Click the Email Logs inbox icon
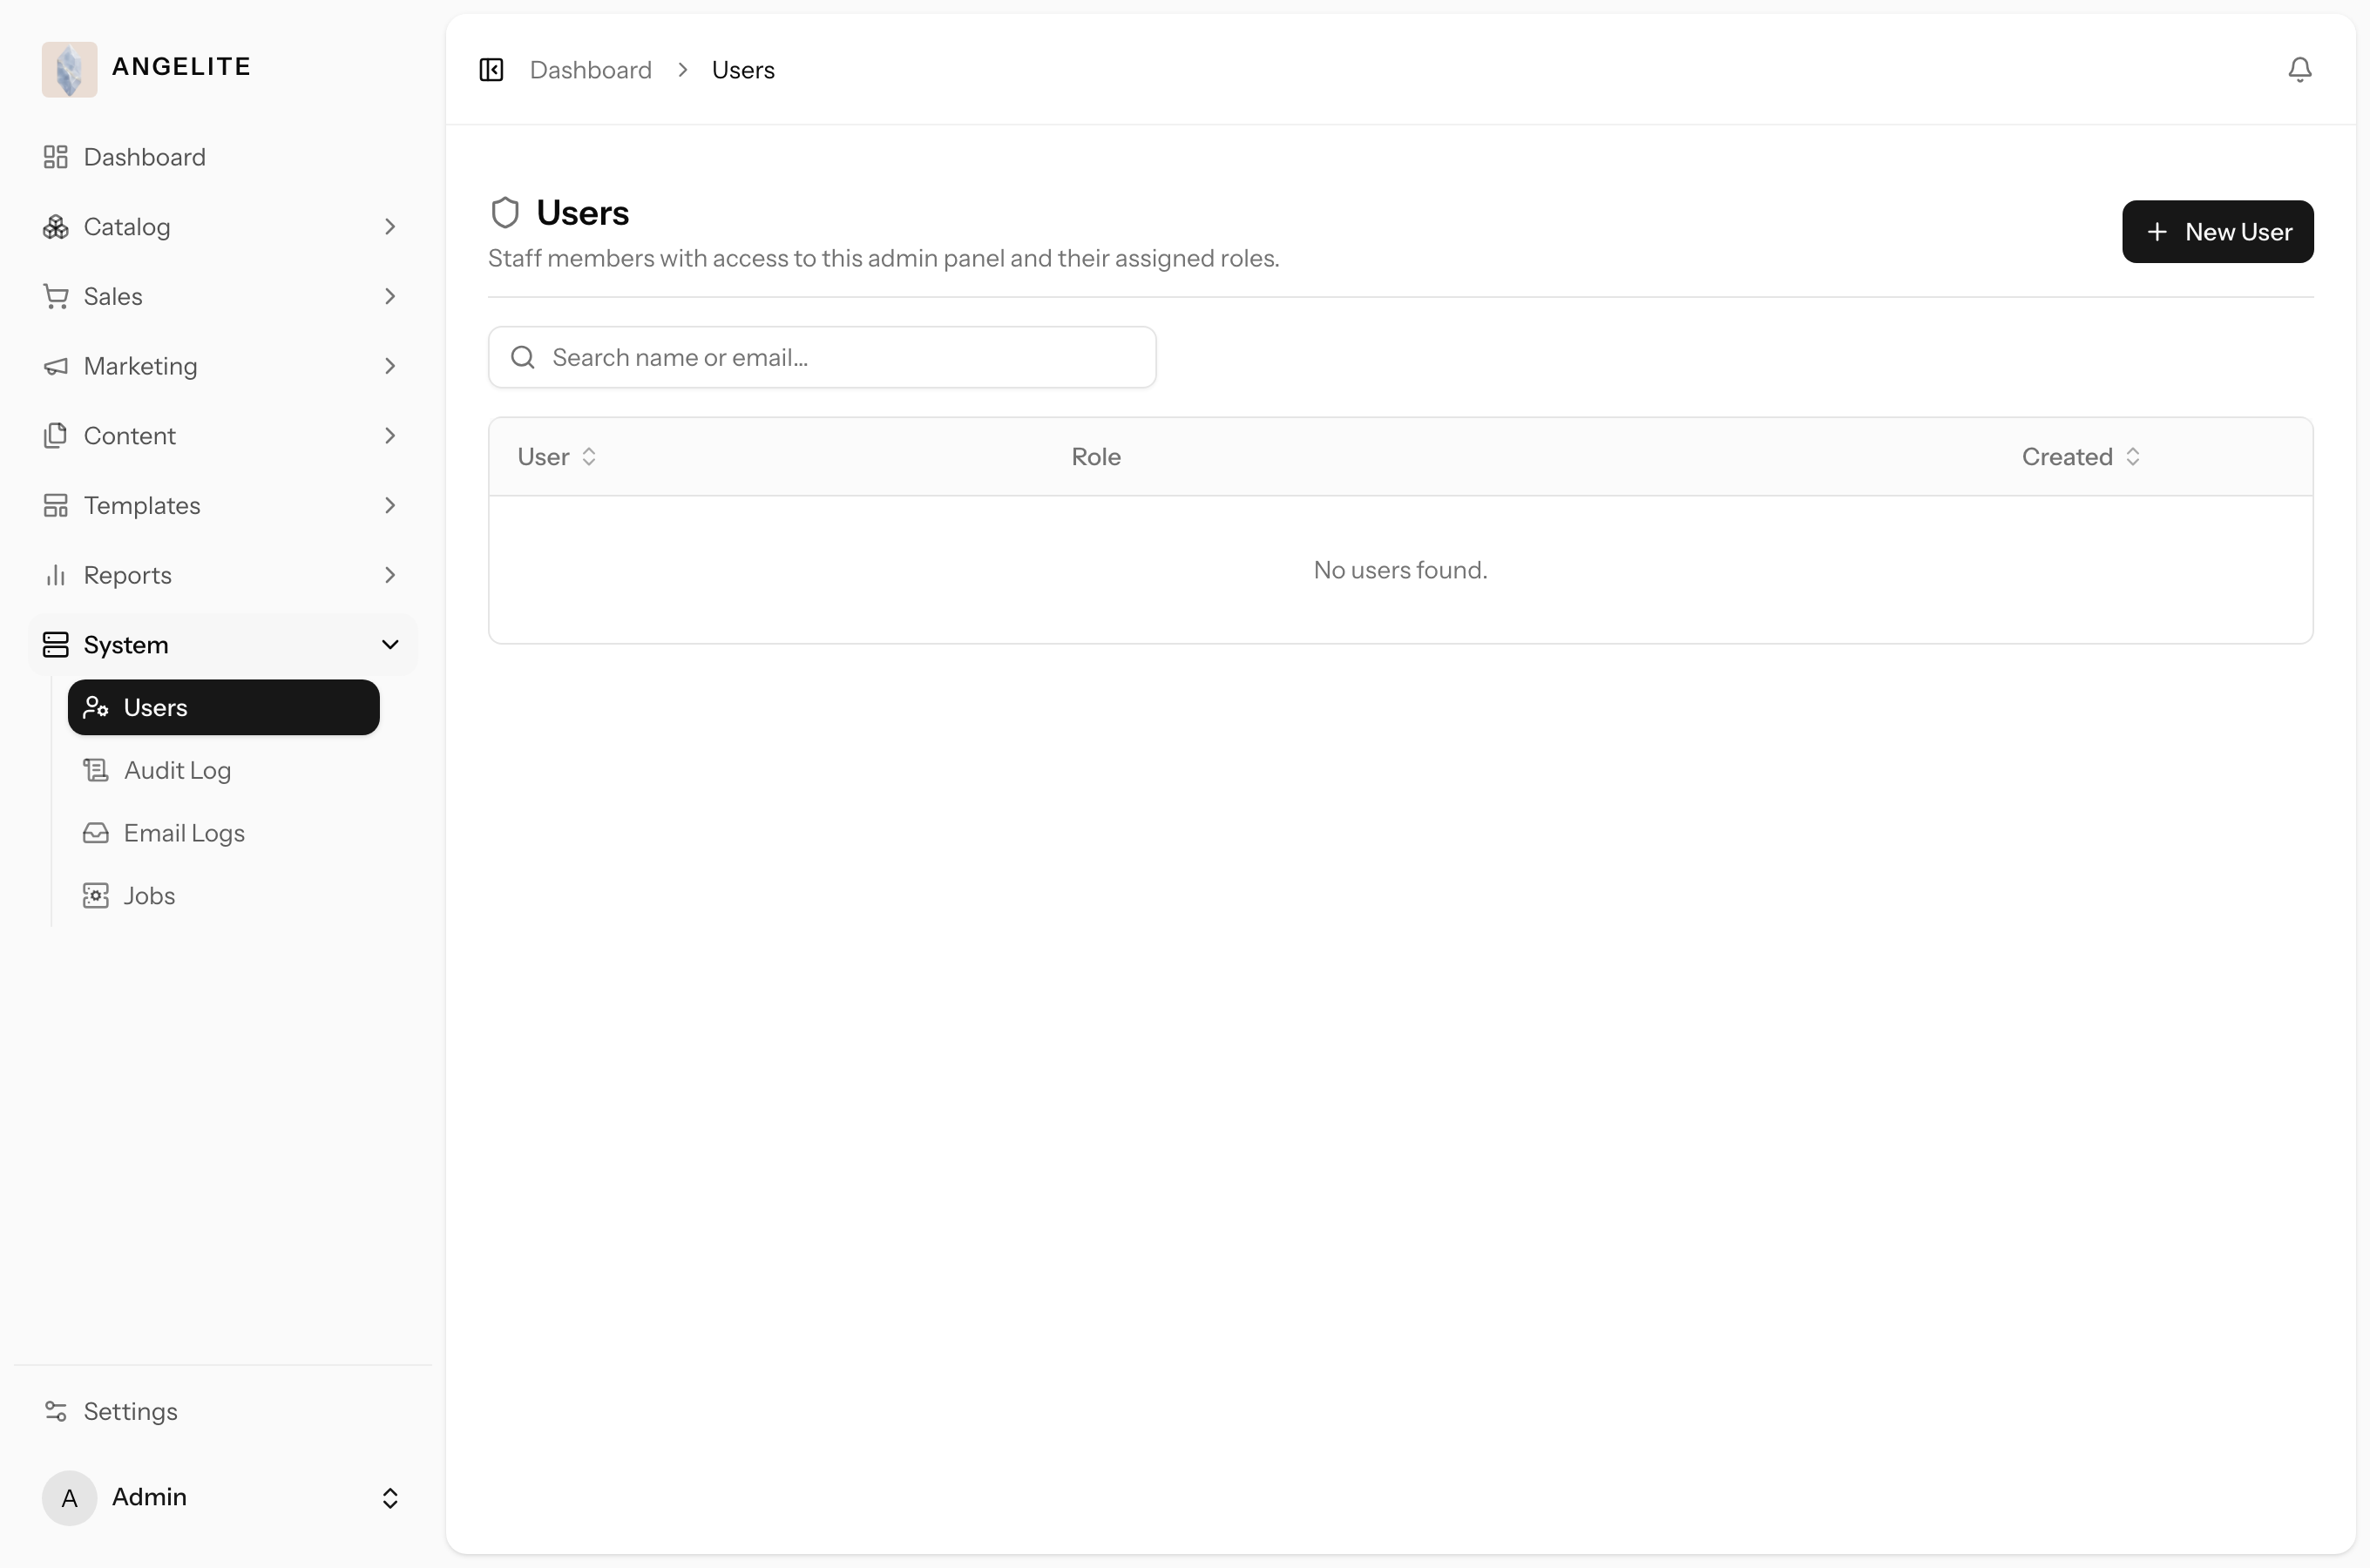The height and width of the screenshot is (1568, 2370). point(96,833)
